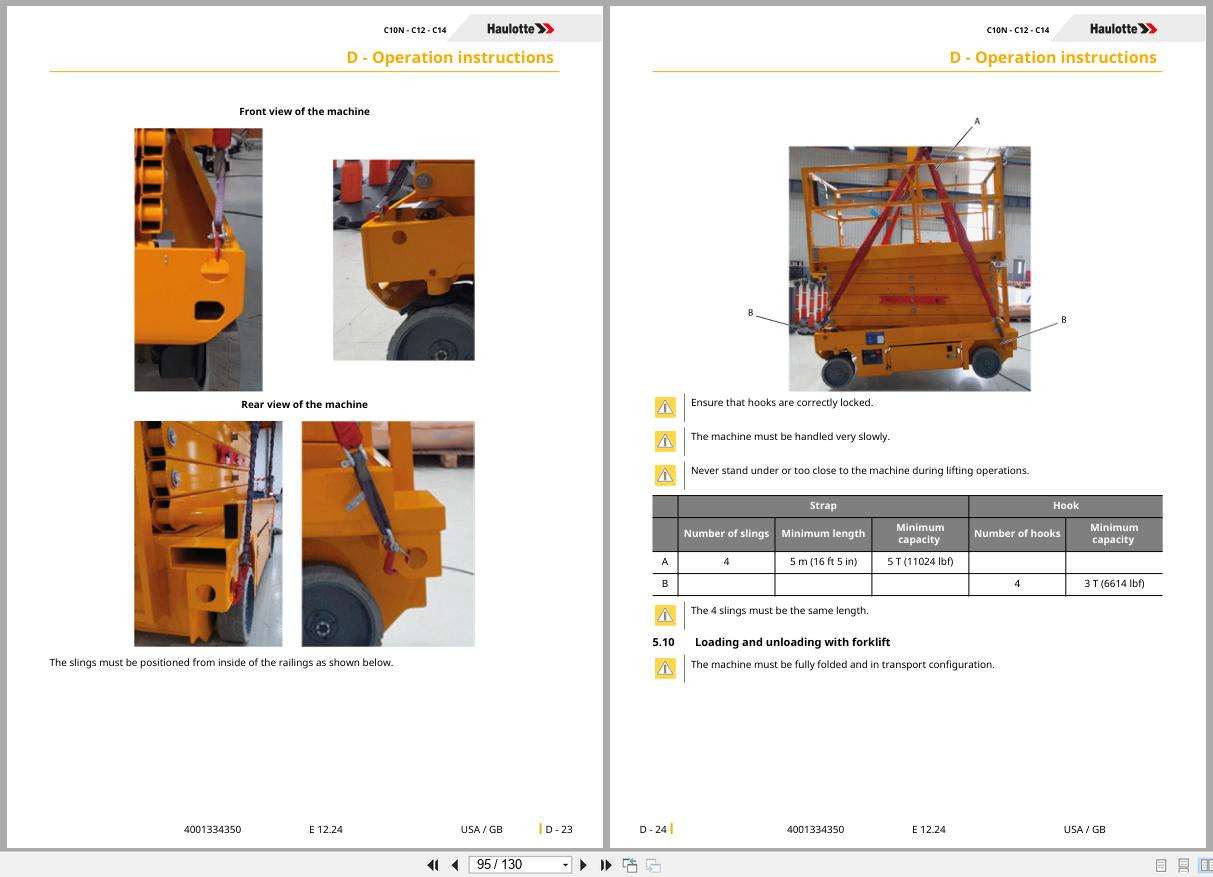Image resolution: width=1213 pixels, height=877 pixels.
Task: Go to the previous page
Action: pyautogui.click(x=455, y=865)
